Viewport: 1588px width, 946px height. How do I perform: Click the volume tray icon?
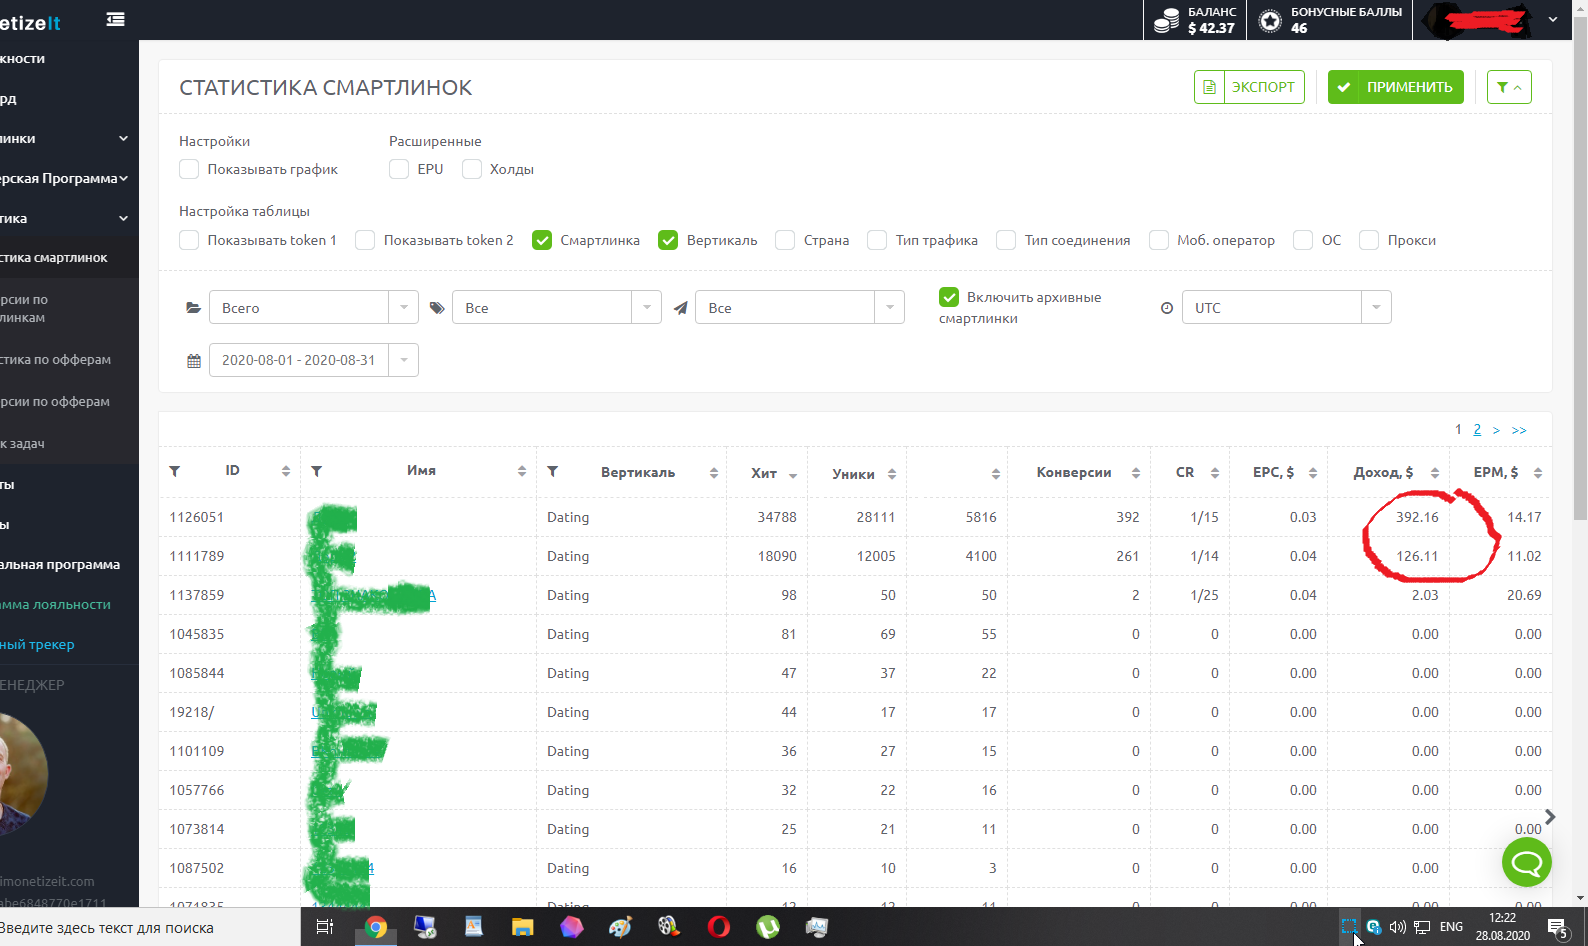click(x=1398, y=927)
